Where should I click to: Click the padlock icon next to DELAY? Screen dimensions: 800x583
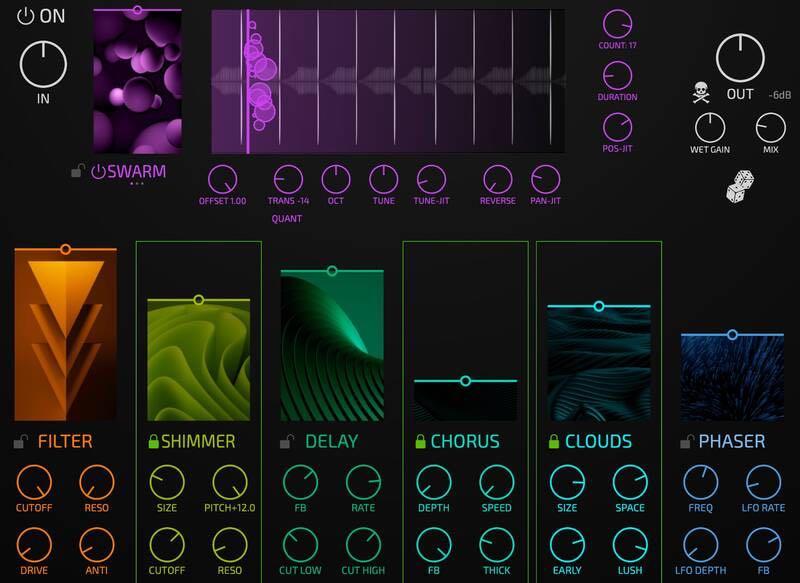(286, 442)
